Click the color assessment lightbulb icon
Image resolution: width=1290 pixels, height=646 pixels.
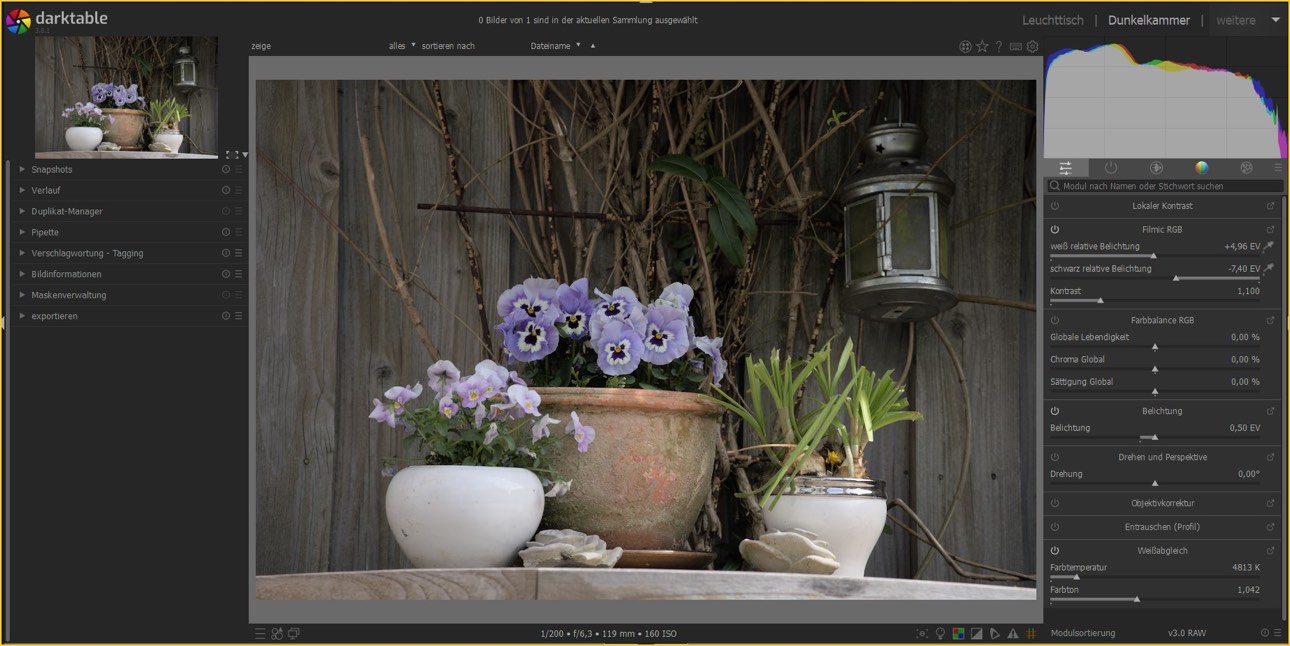[940, 633]
